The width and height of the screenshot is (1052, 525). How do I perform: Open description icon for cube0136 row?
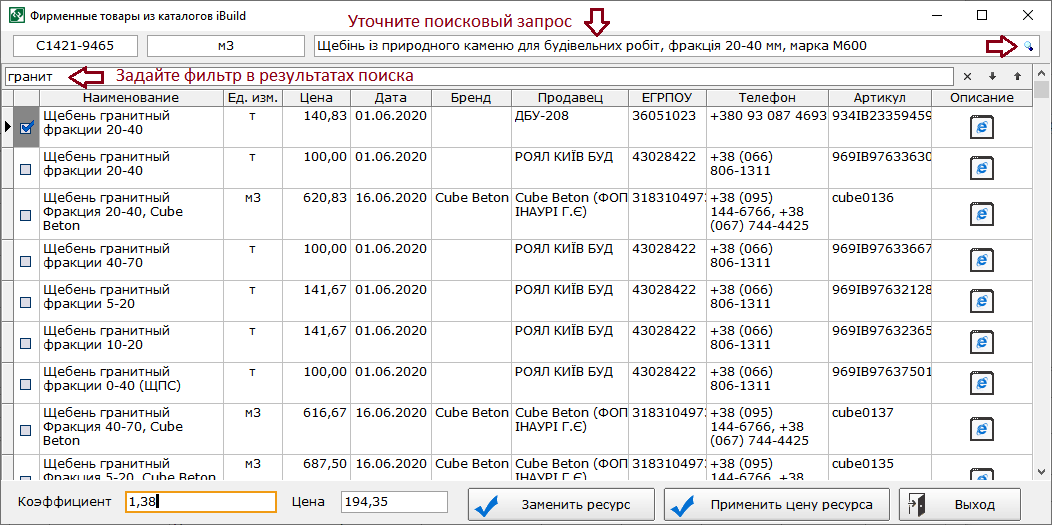coord(981,214)
